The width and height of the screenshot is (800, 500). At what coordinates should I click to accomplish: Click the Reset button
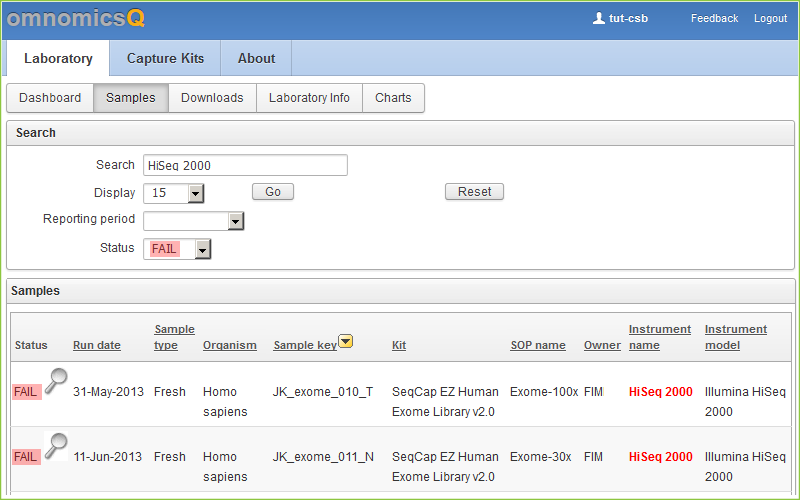coord(474,192)
